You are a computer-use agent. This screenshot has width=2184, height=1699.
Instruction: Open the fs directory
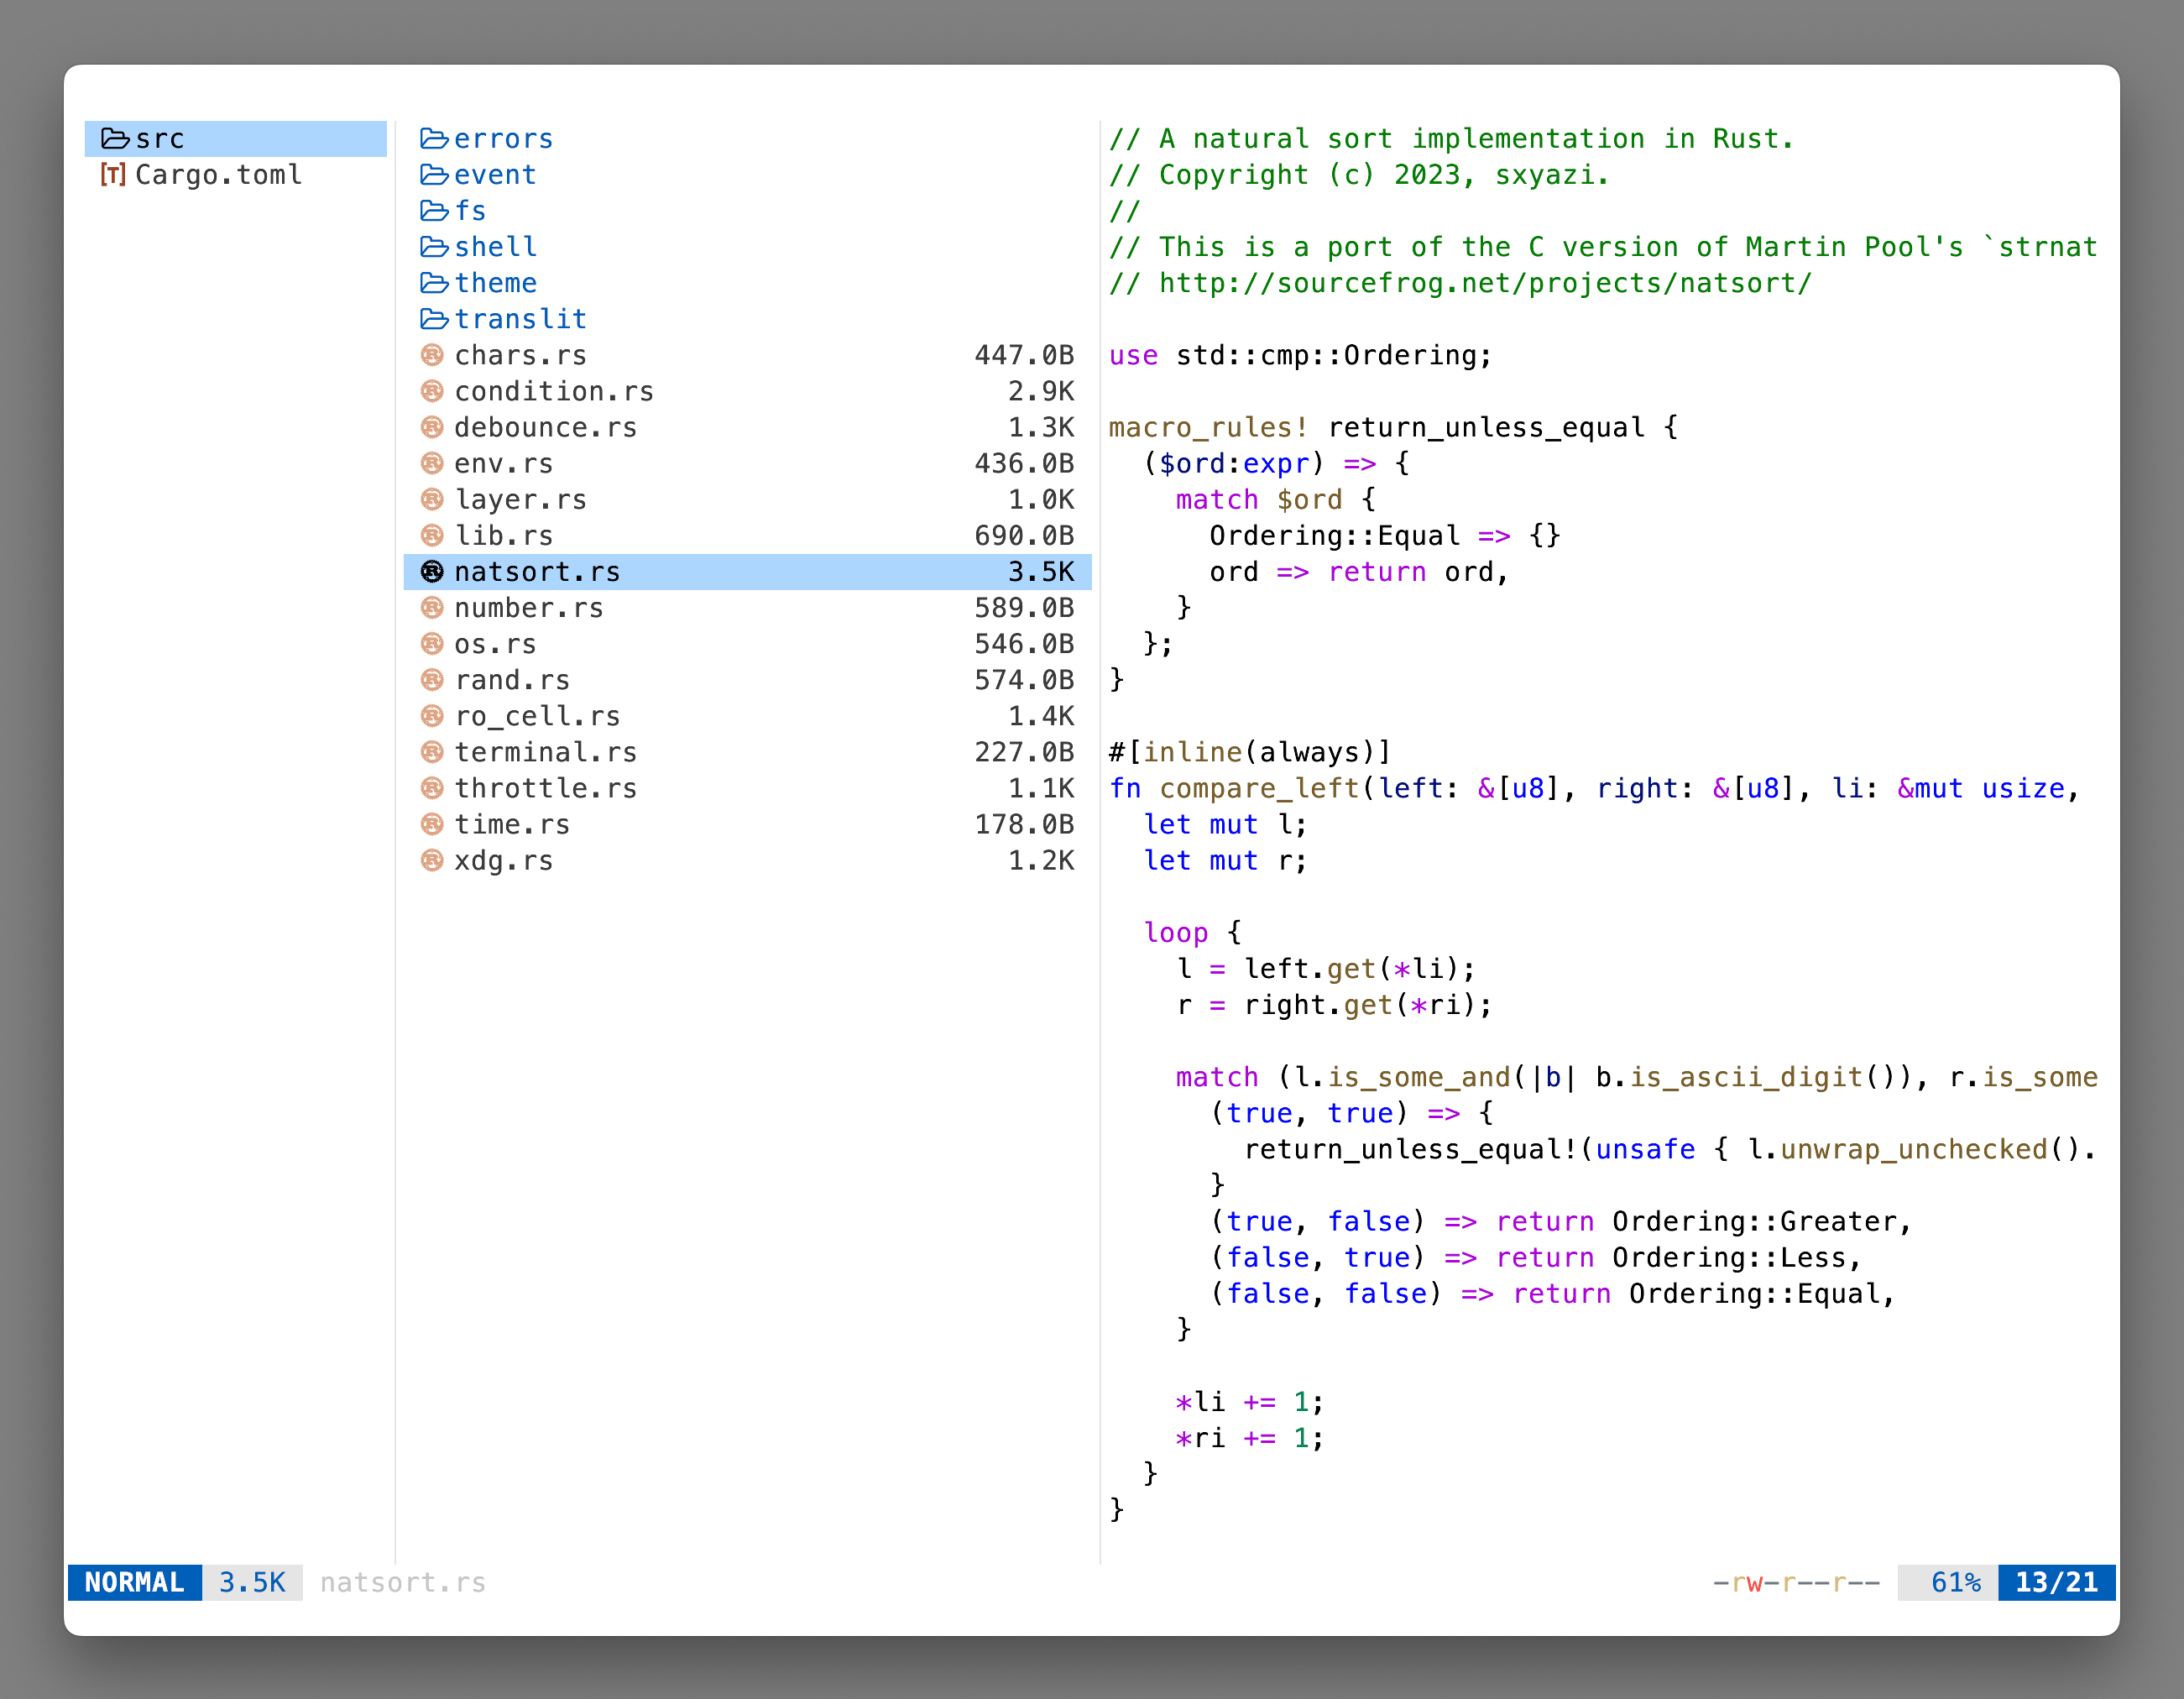[x=469, y=210]
